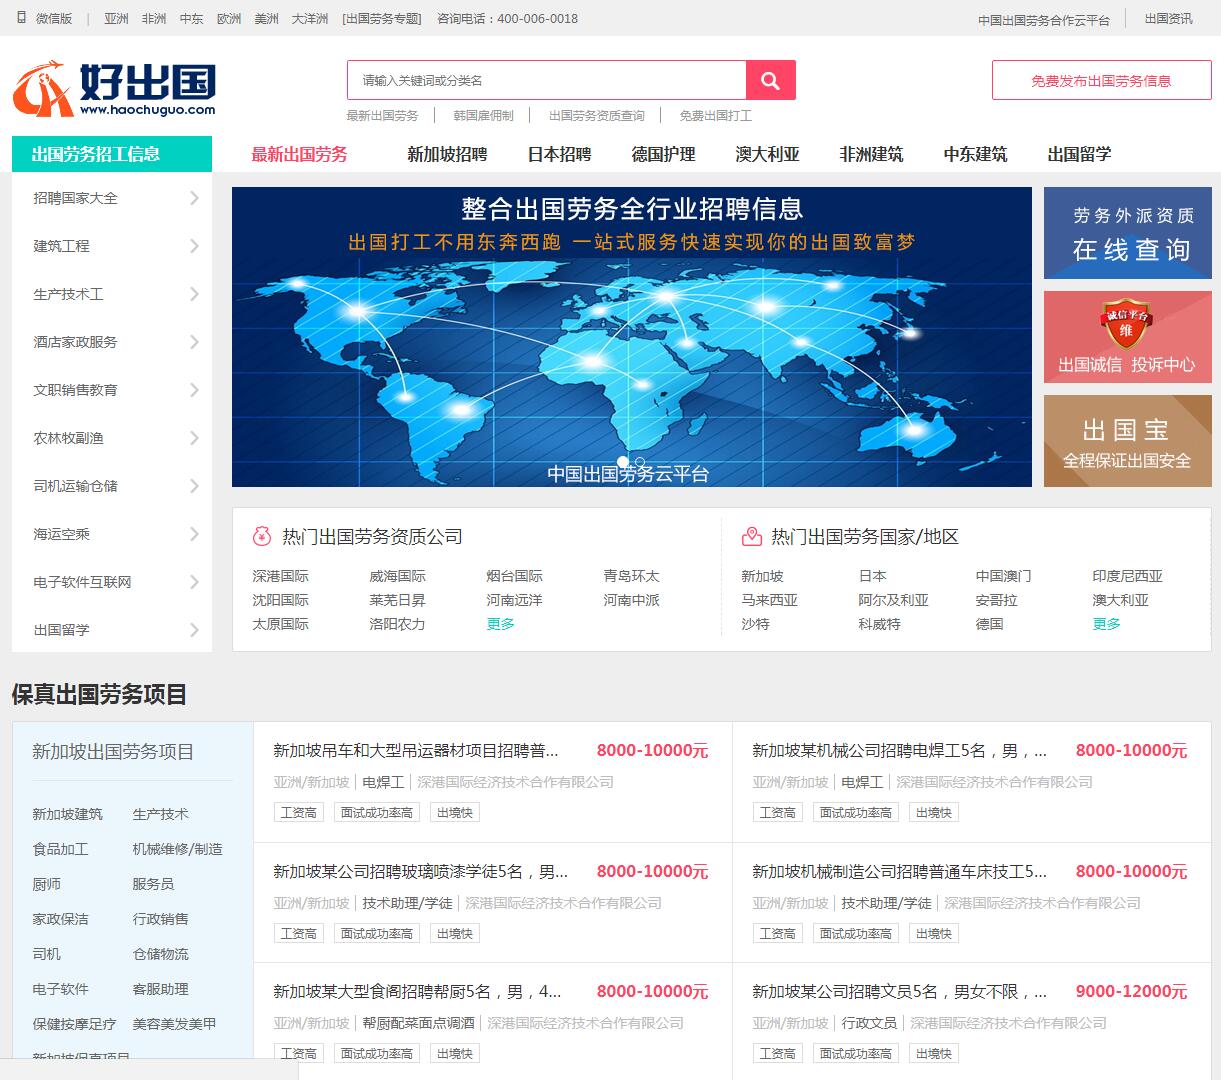The image size is (1221, 1080).
Task: Click 微信版 link in top bar
Action: click(x=54, y=19)
